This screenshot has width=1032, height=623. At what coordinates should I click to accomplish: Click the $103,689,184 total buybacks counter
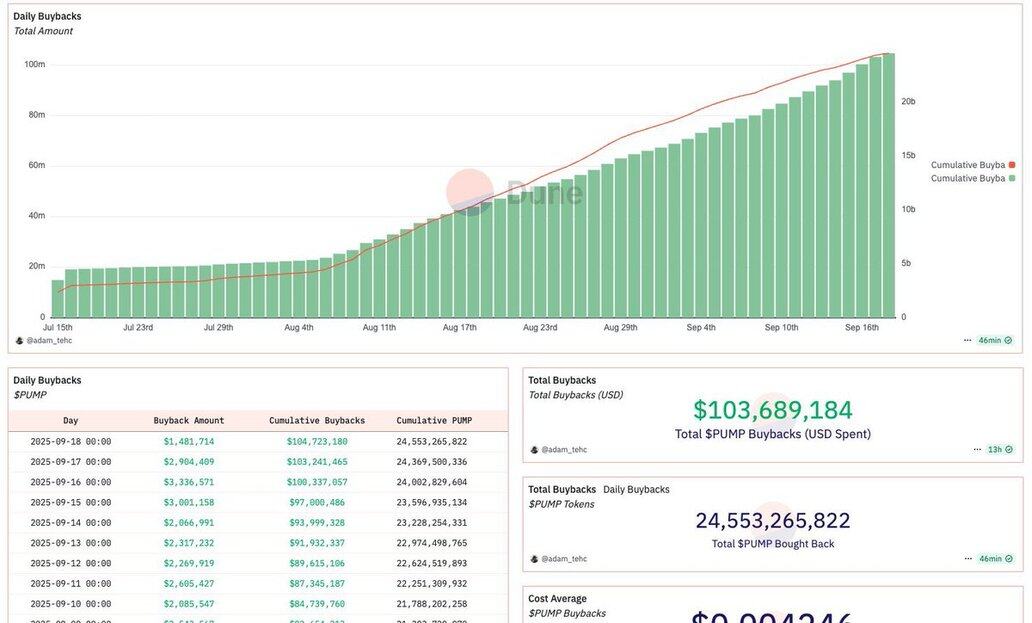click(773, 410)
